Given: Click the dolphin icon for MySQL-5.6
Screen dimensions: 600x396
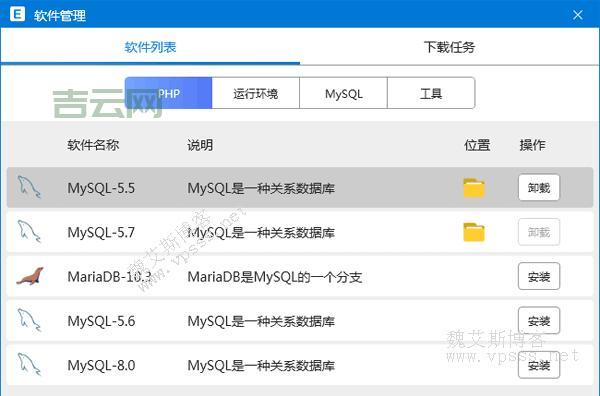Looking at the screenshot, I should (29, 320).
